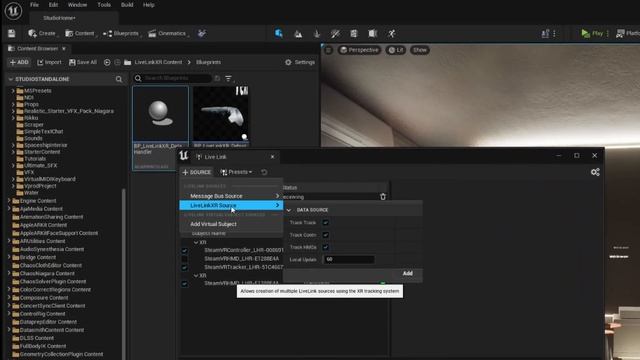Toggle the Track Controllers checkbox

click(326, 235)
